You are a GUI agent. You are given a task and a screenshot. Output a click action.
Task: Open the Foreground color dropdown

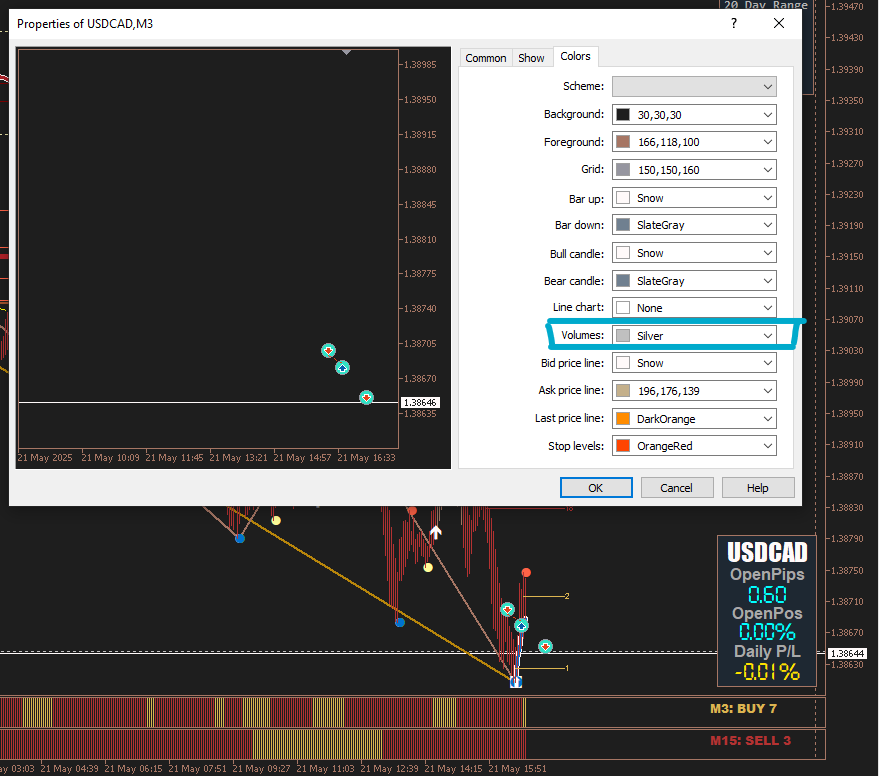tap(694, 142)
